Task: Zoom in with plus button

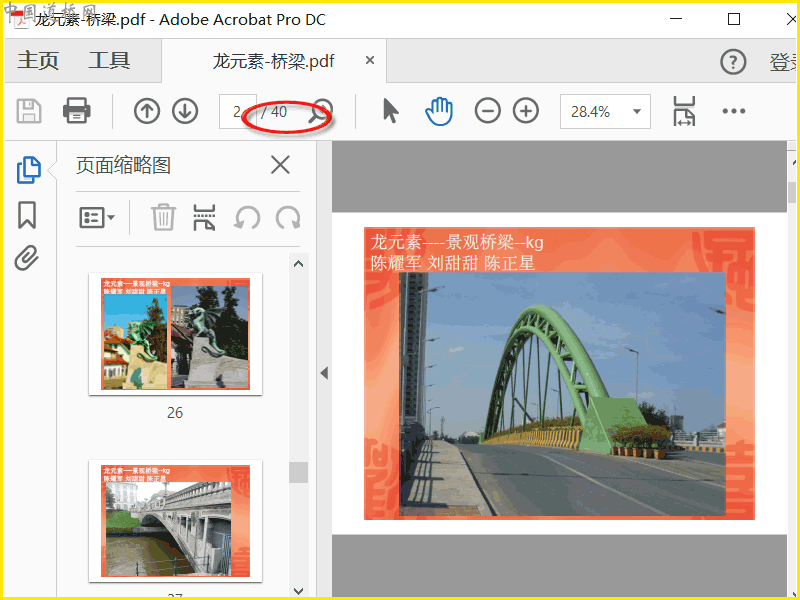Action: (x=526, y=111)
